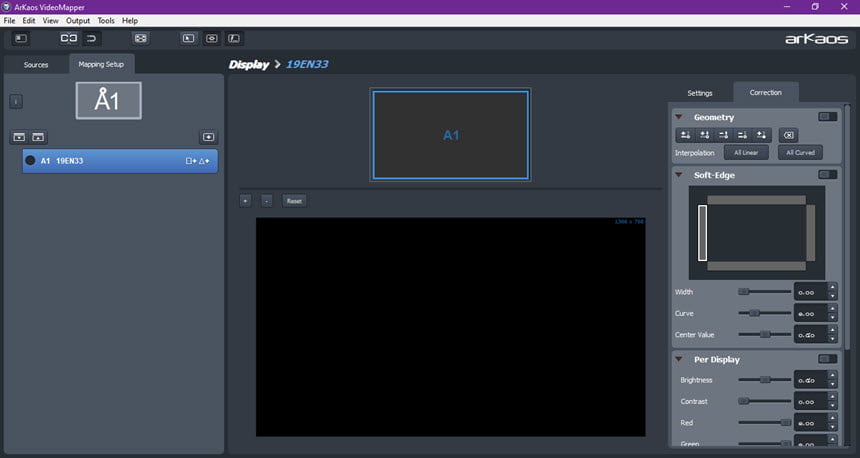Open the File menu
The height and width of the screenshot is (458, 860).
9,21
